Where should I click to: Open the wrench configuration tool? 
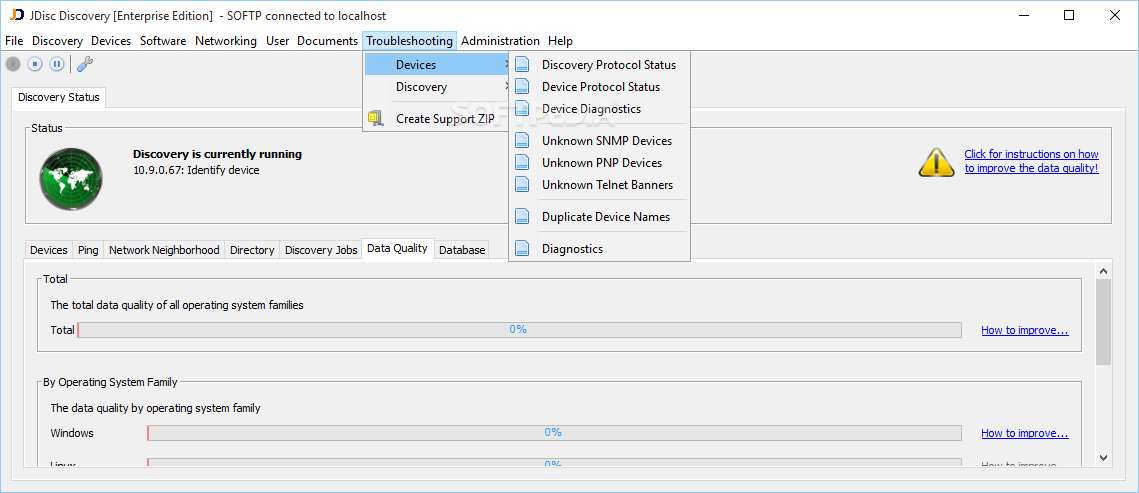(x=85, y=64)
